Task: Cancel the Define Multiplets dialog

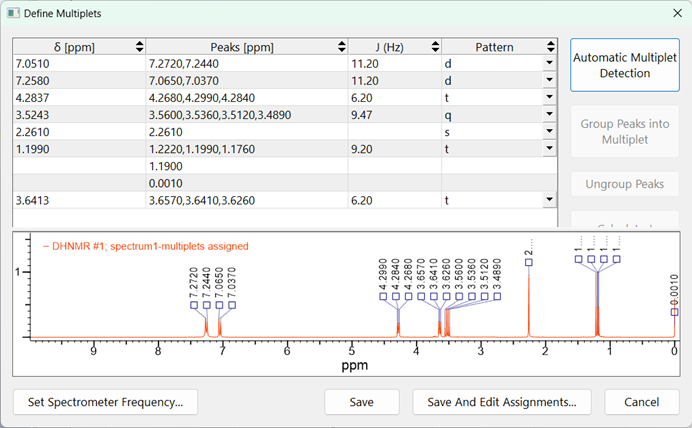Action: click(x=641, y=402)
